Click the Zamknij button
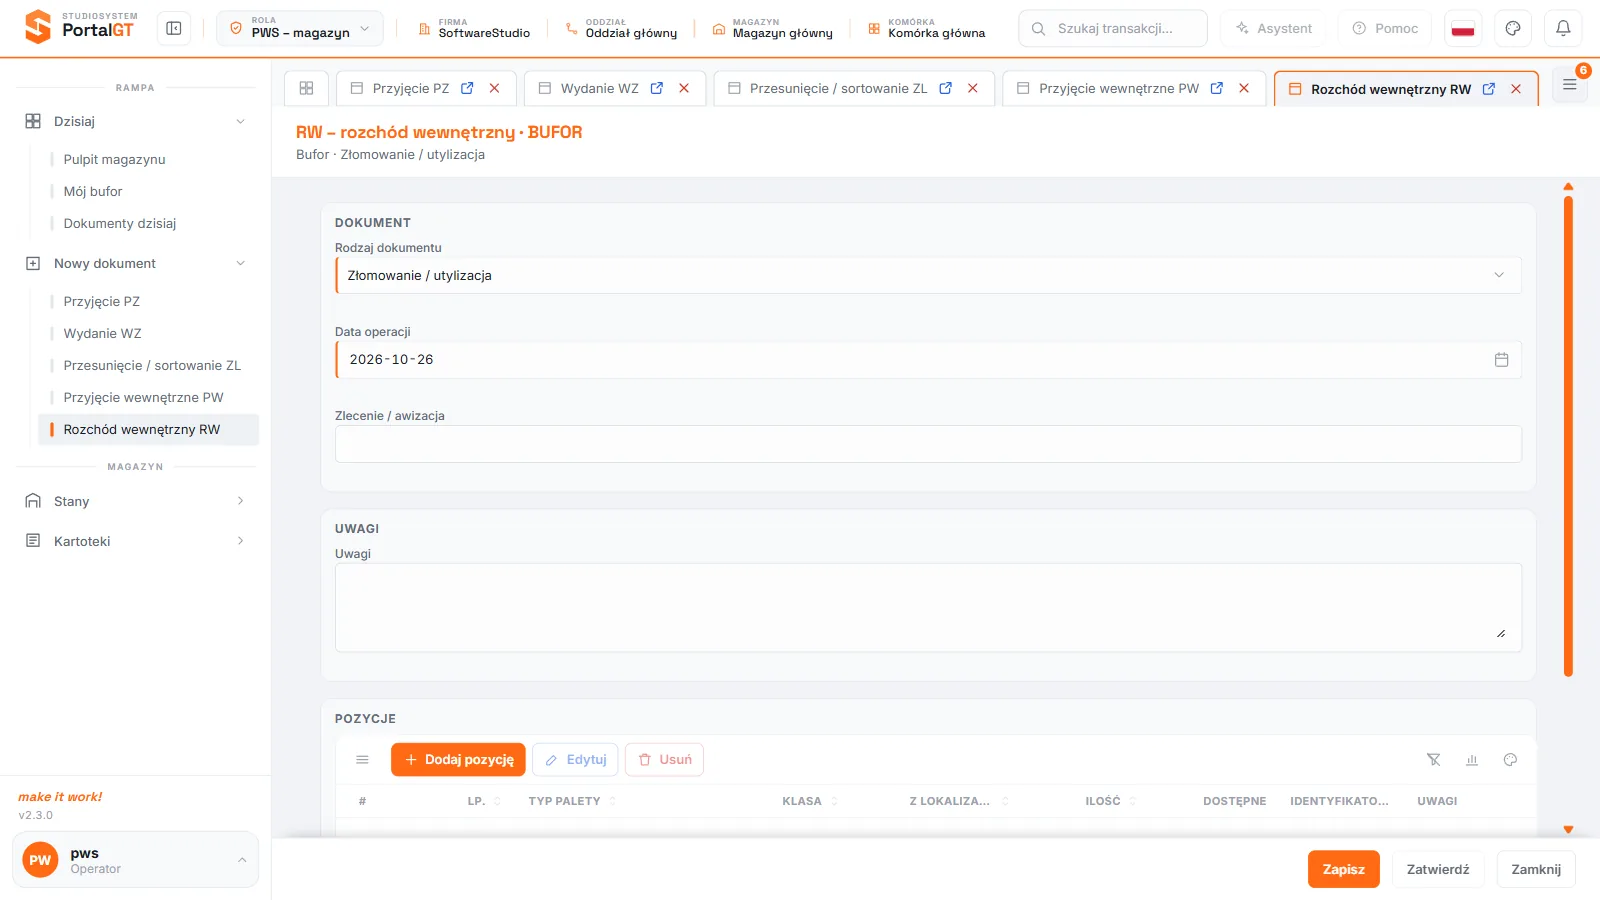Viewport: 1600px width, 900px height. pyautogui.click(x=1536, y=869)
